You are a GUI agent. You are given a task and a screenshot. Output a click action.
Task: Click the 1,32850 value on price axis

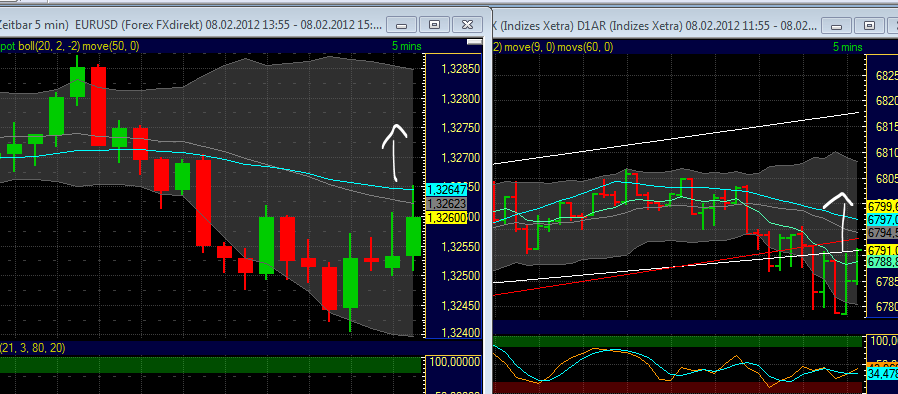coord(461,69)
